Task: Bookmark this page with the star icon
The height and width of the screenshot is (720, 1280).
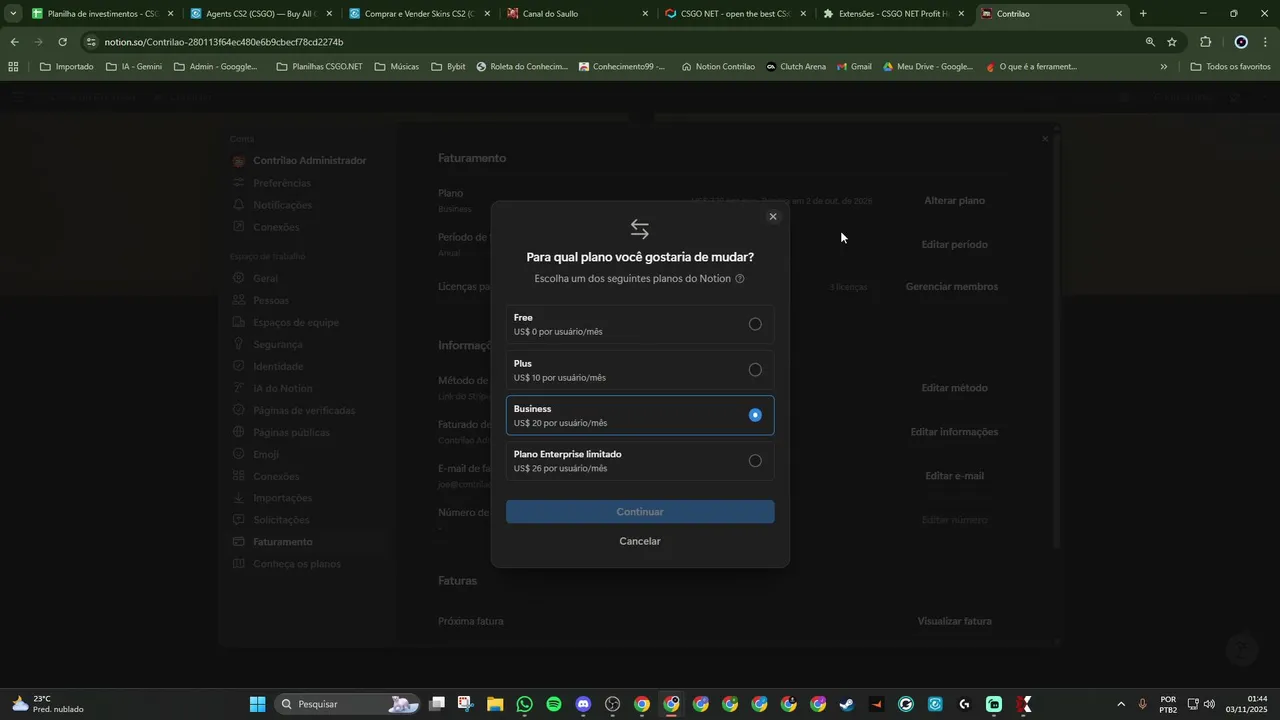Action: pyautogui.click(x=1172, y=42)
